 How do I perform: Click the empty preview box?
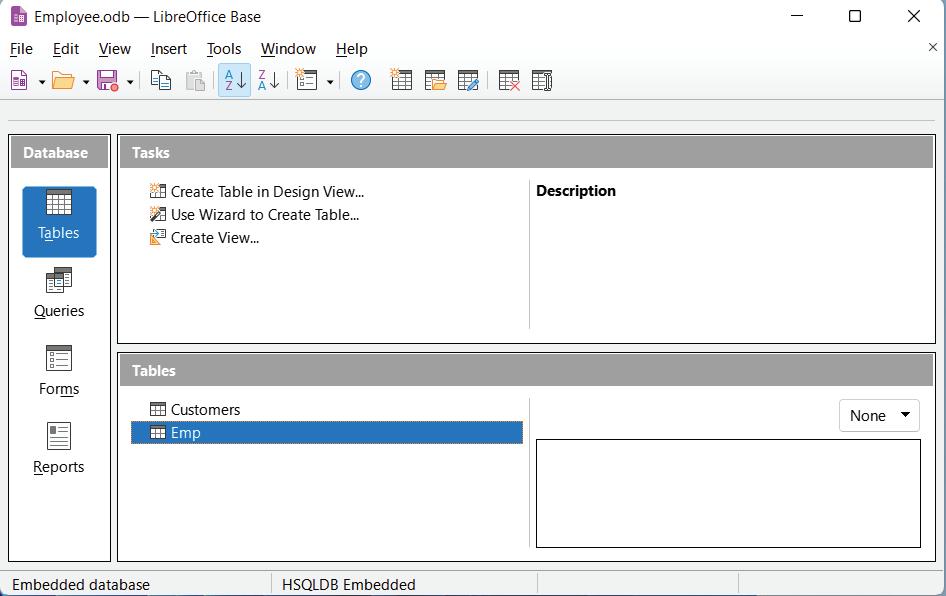click(x=728, y=493)
